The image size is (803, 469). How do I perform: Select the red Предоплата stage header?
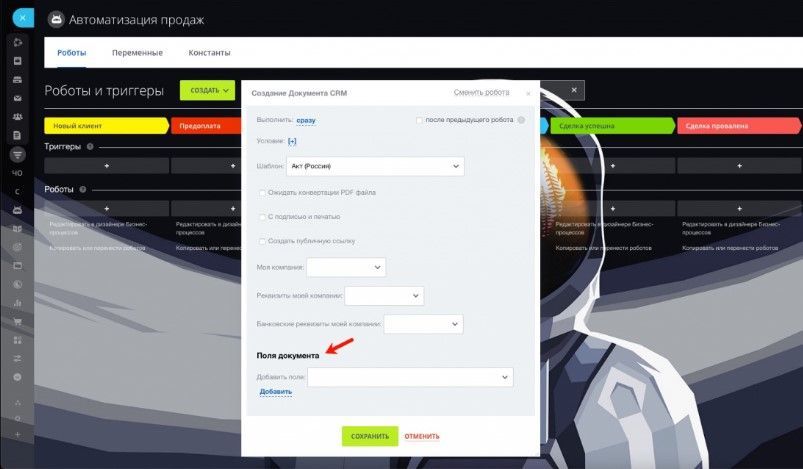(x=206, y=125)
